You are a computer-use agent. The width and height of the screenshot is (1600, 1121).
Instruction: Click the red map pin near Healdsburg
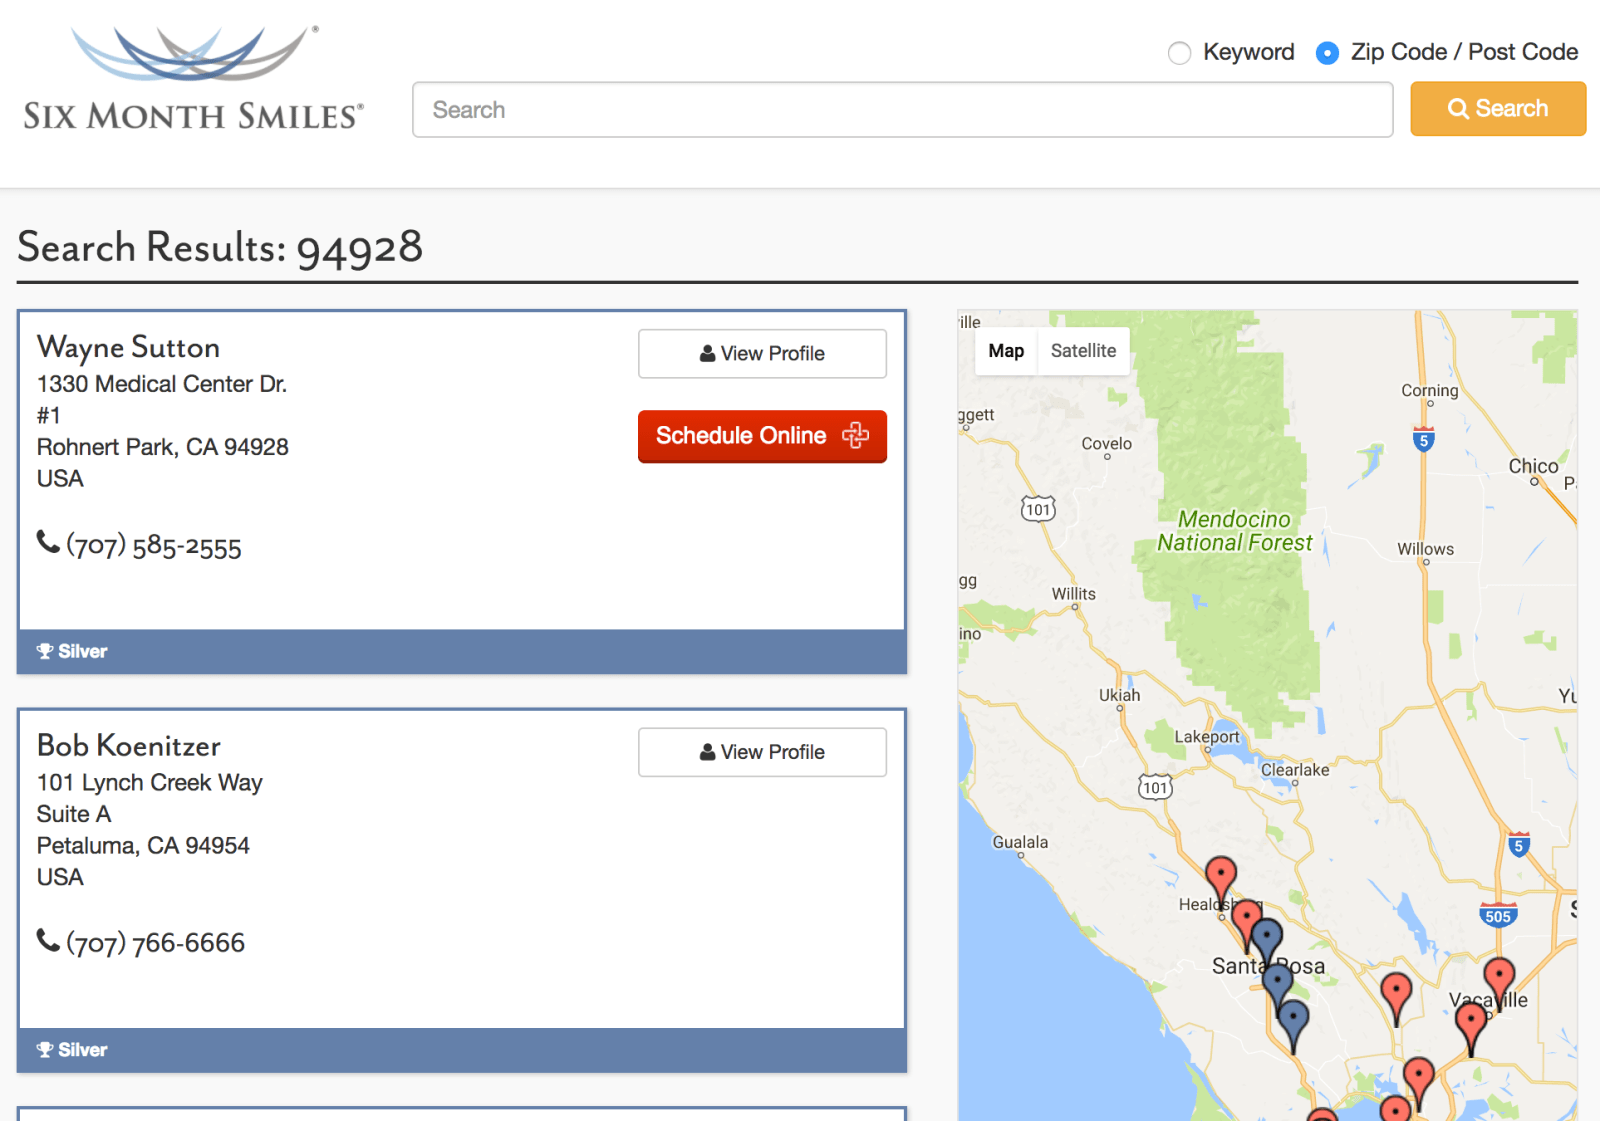1220,877
